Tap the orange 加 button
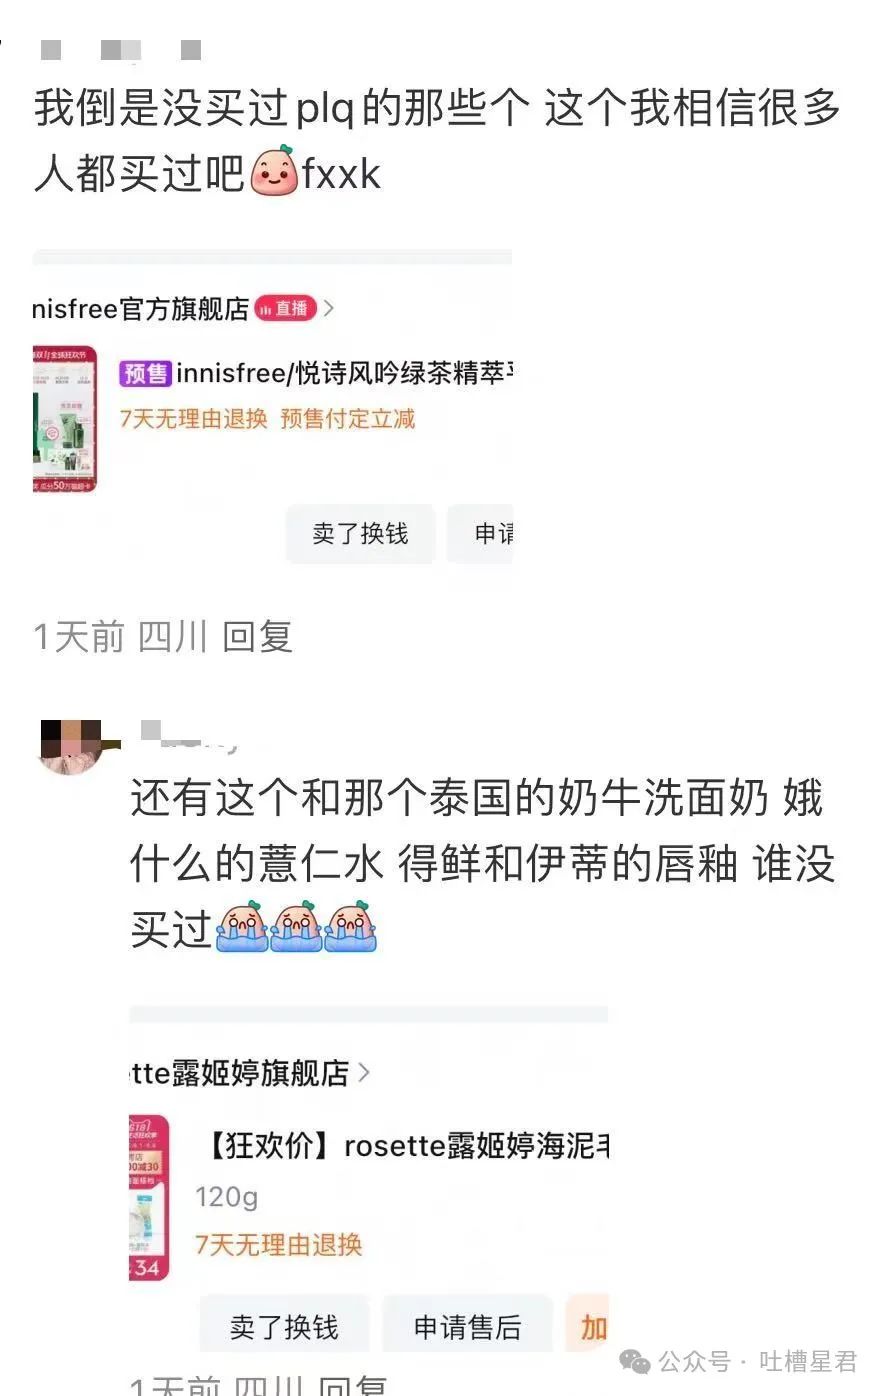The image size is (885, 1396). click(x=588, y=1326)
